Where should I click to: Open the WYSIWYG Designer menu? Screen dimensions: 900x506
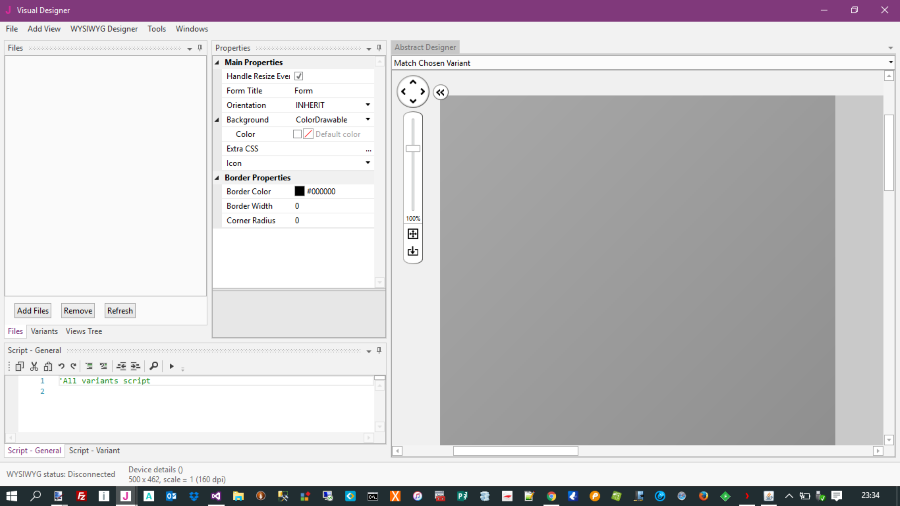104,29
